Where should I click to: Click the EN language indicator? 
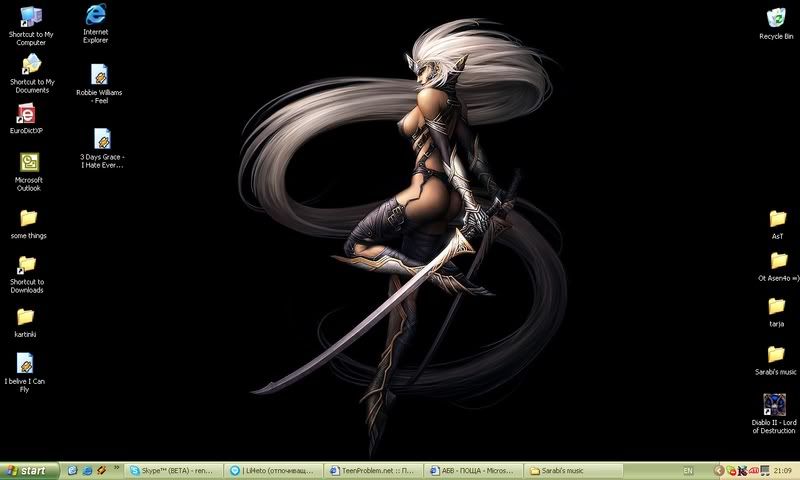(x=688, y=470)
